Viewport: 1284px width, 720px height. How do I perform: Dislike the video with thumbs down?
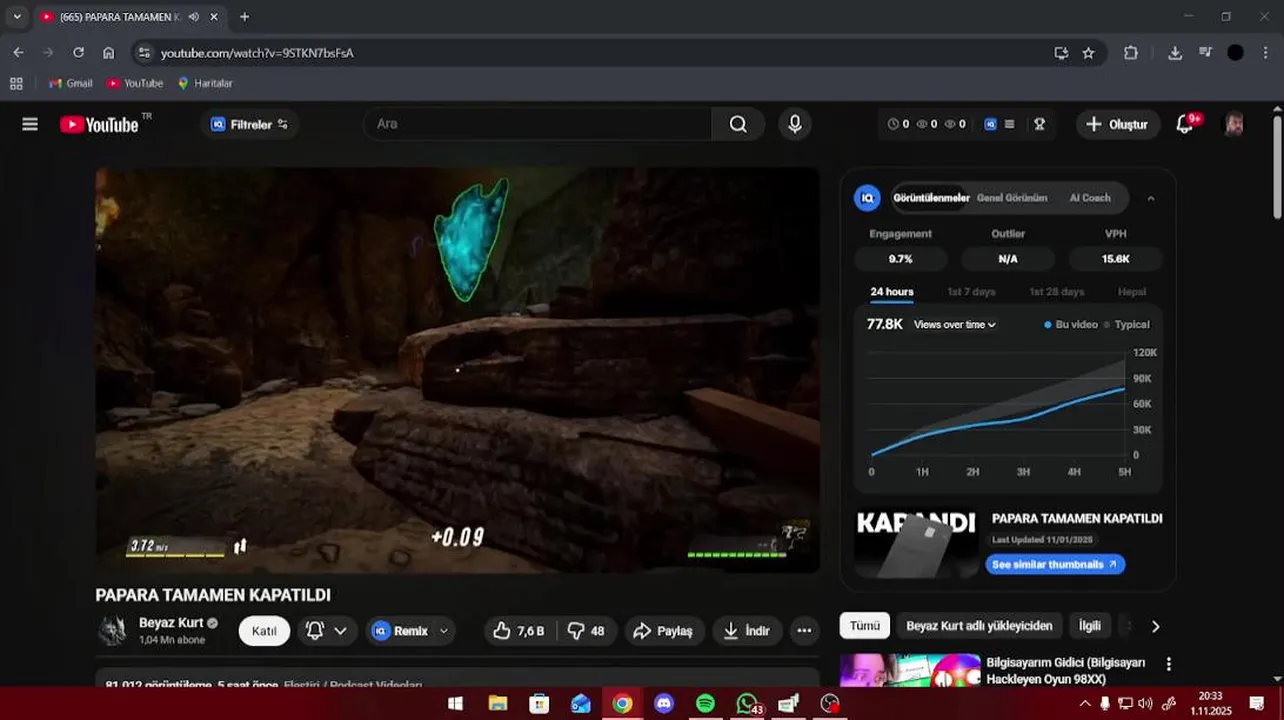(586, 631)
